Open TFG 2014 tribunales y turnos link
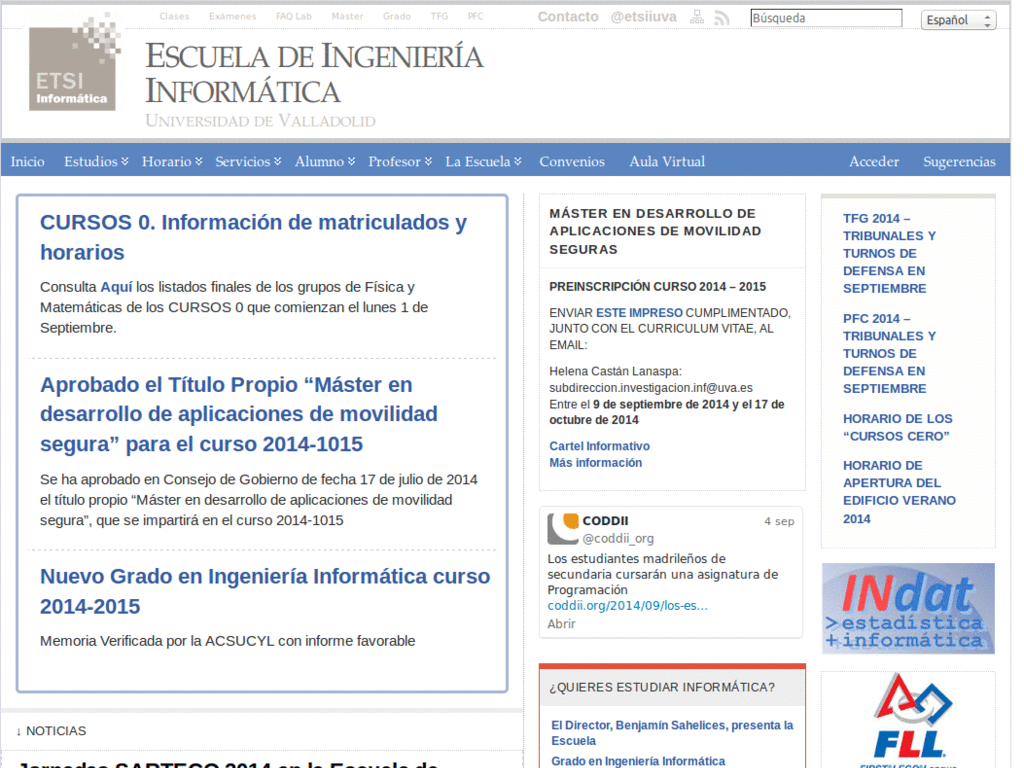 pos(889,253)
